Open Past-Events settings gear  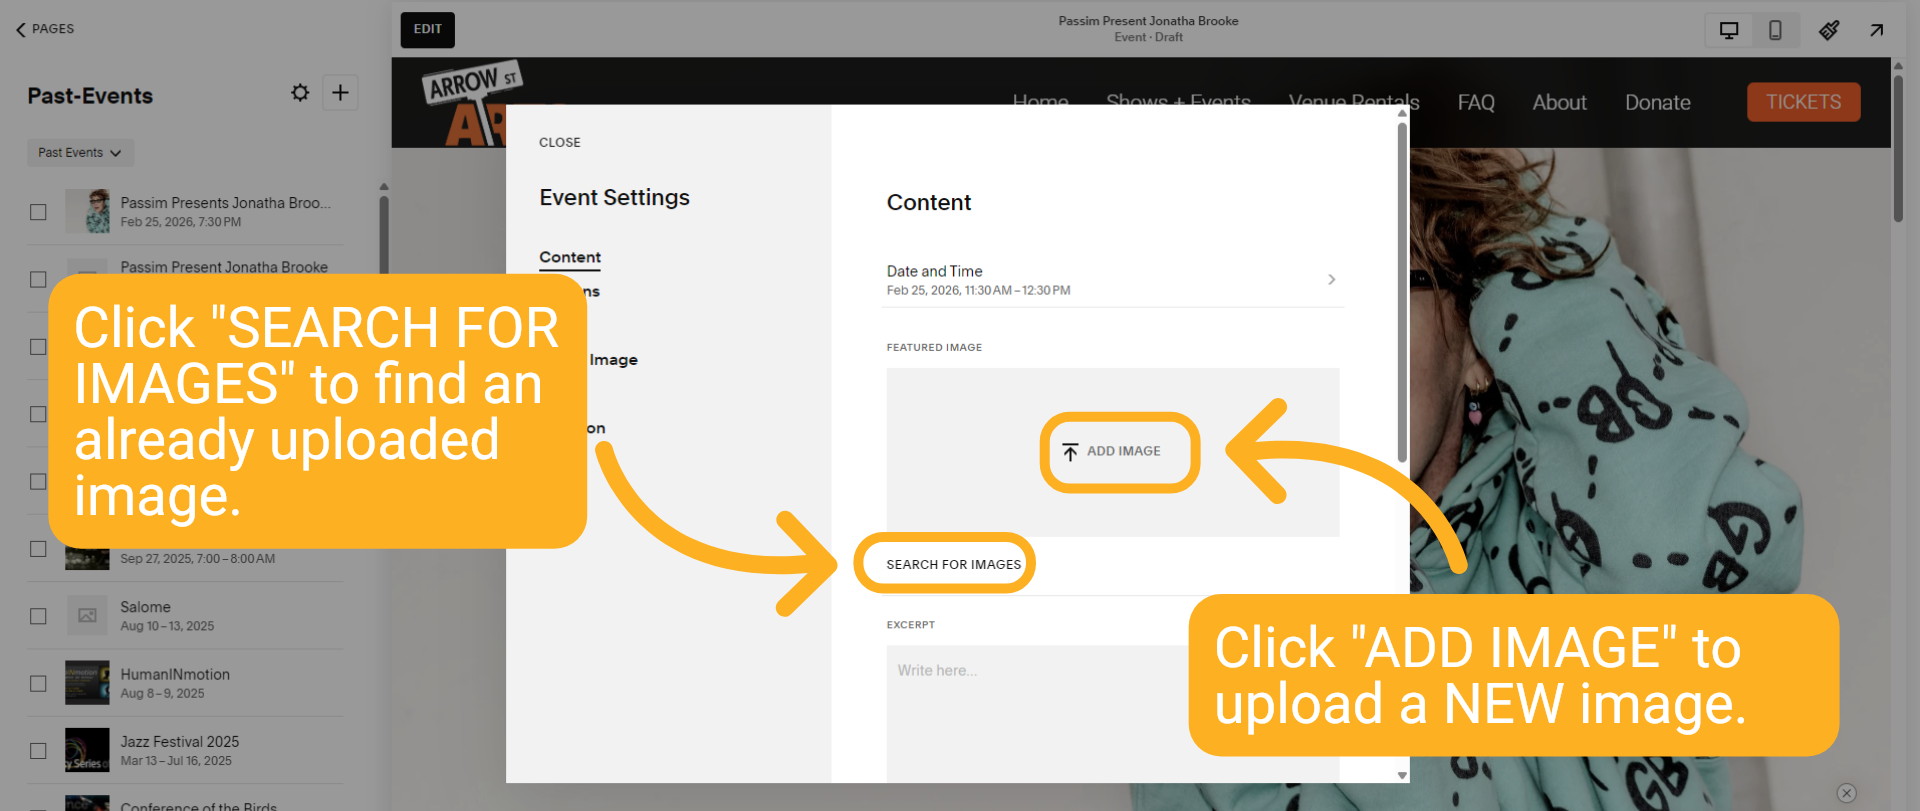click(x=300, y=93)
